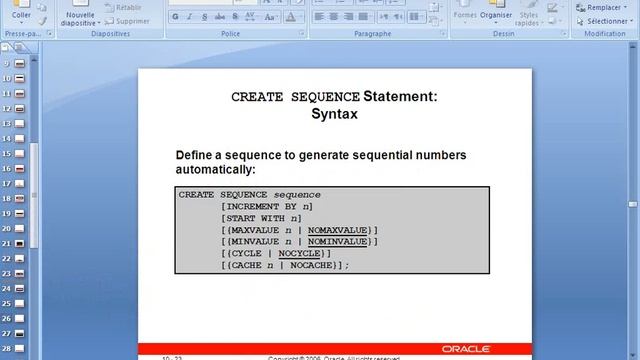Click the '[INCREMENT BY n]' code line
Image resolution: width=640 pixels, height=360 pixels.
tap(267, 207)
